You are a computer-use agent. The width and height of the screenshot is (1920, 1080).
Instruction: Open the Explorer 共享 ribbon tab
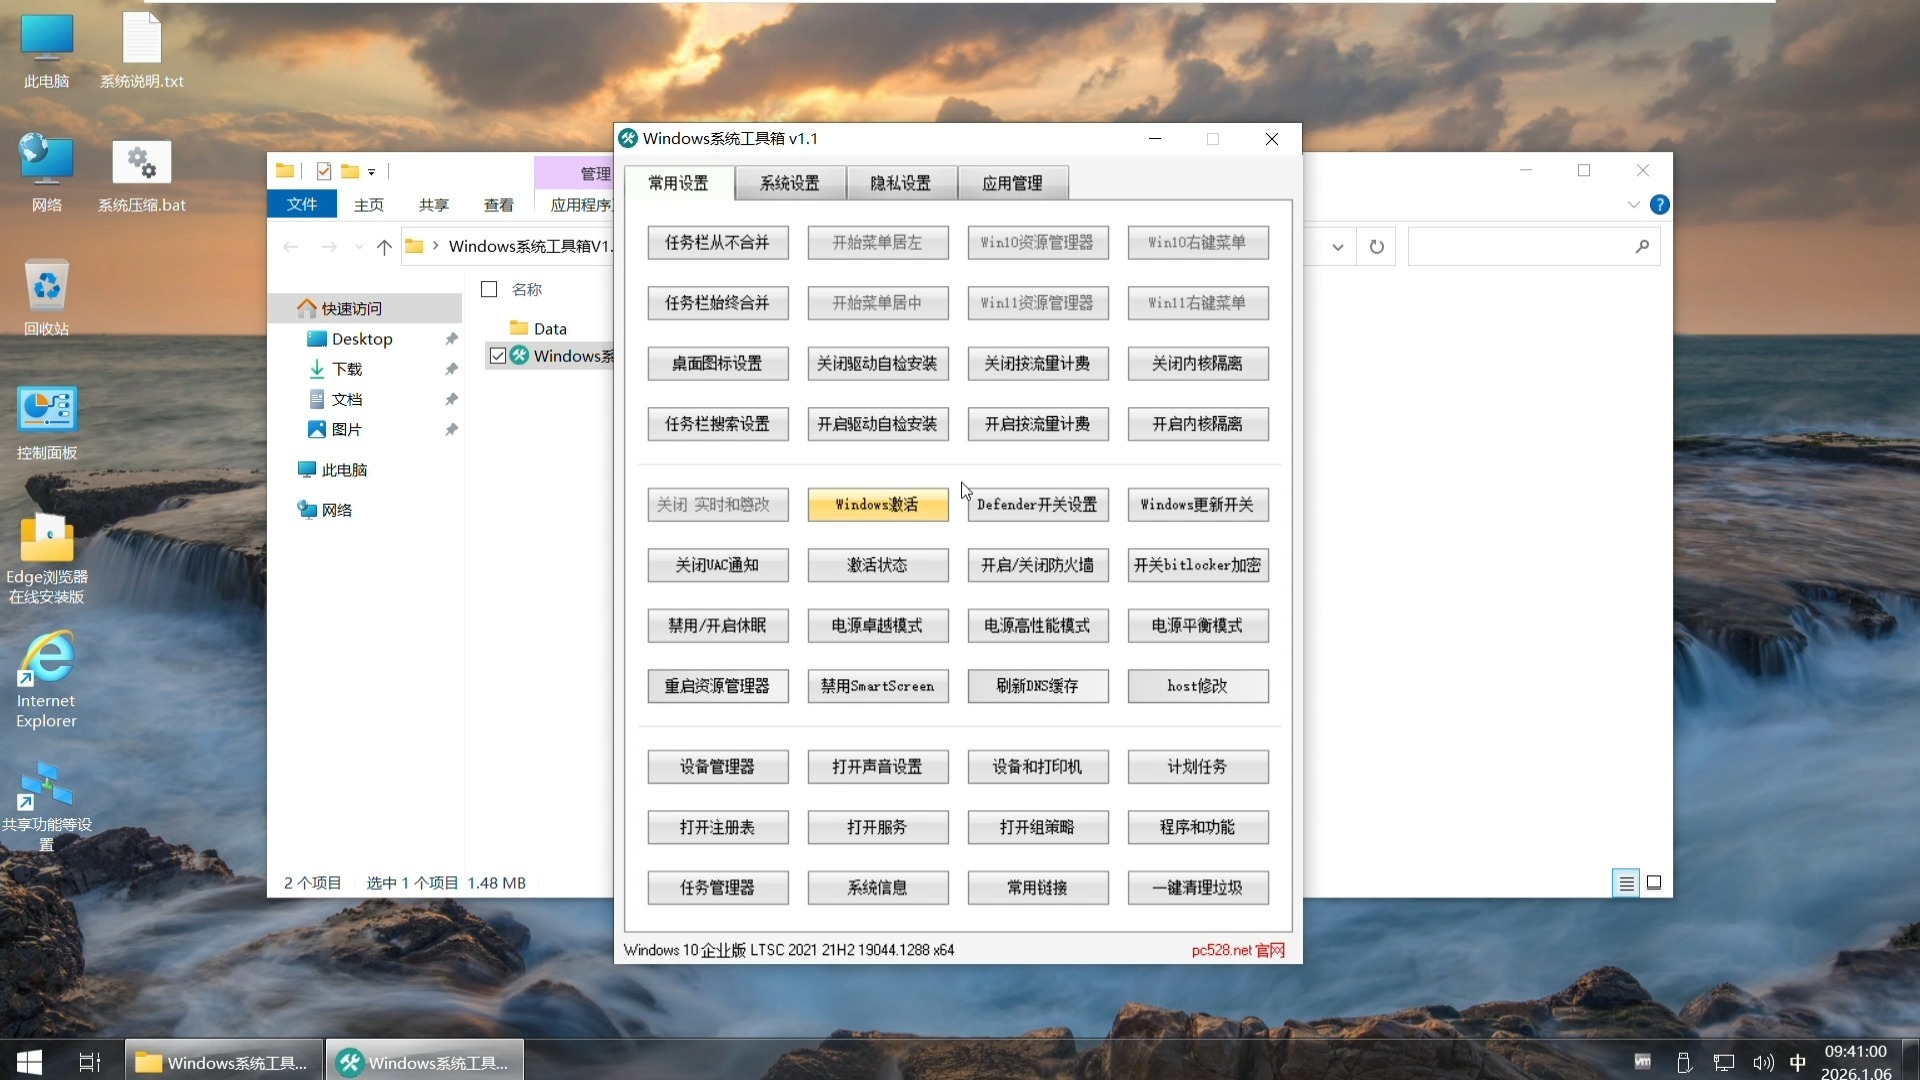click(x=434, y=205)
